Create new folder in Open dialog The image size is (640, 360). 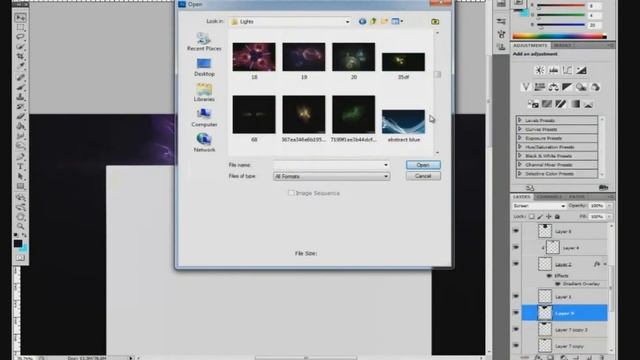tap(384, 21)
